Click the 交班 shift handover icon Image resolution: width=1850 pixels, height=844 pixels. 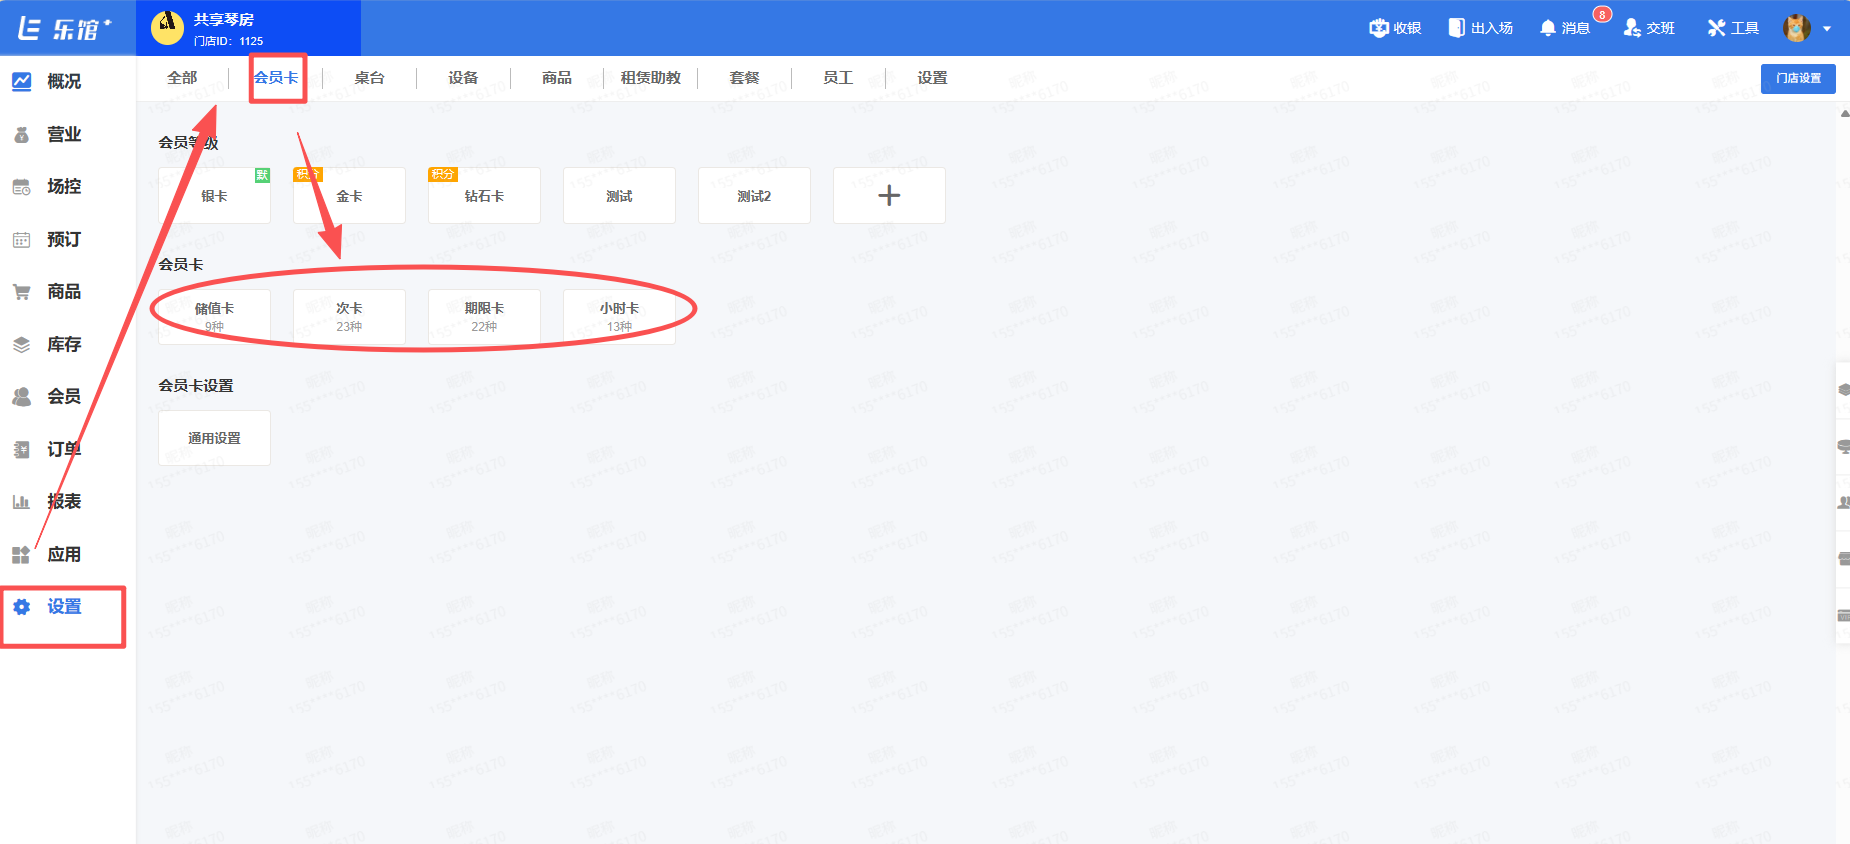point(1632,28)
